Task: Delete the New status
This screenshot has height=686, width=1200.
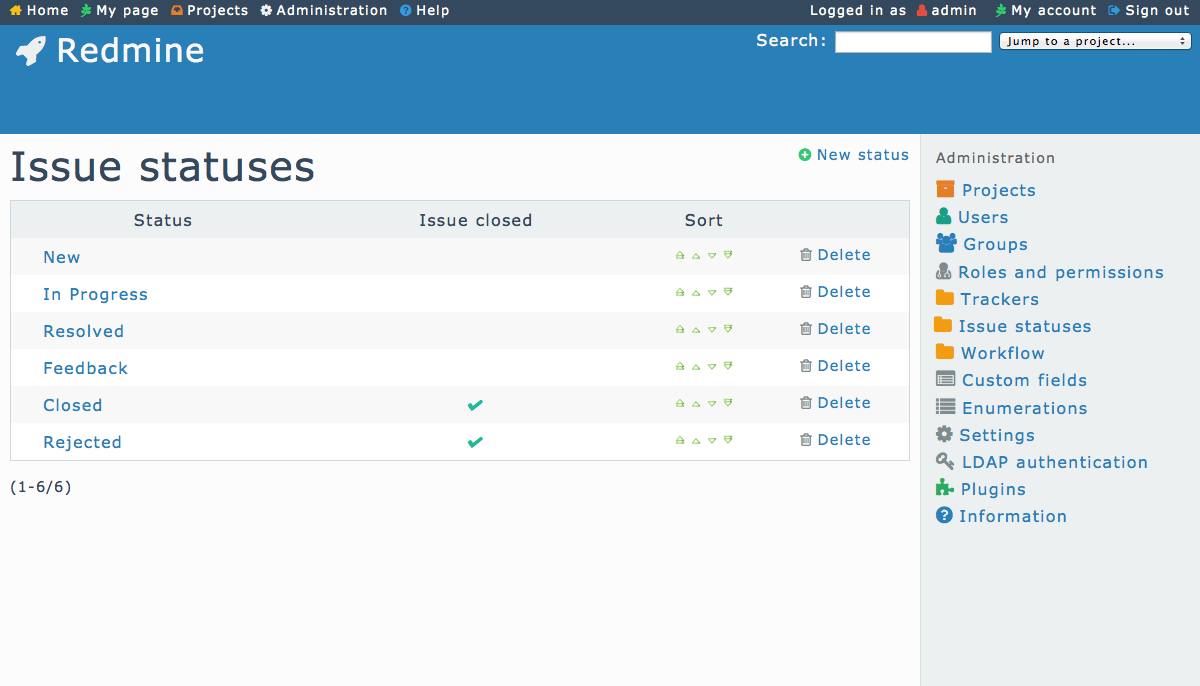Action: point(835,255)
